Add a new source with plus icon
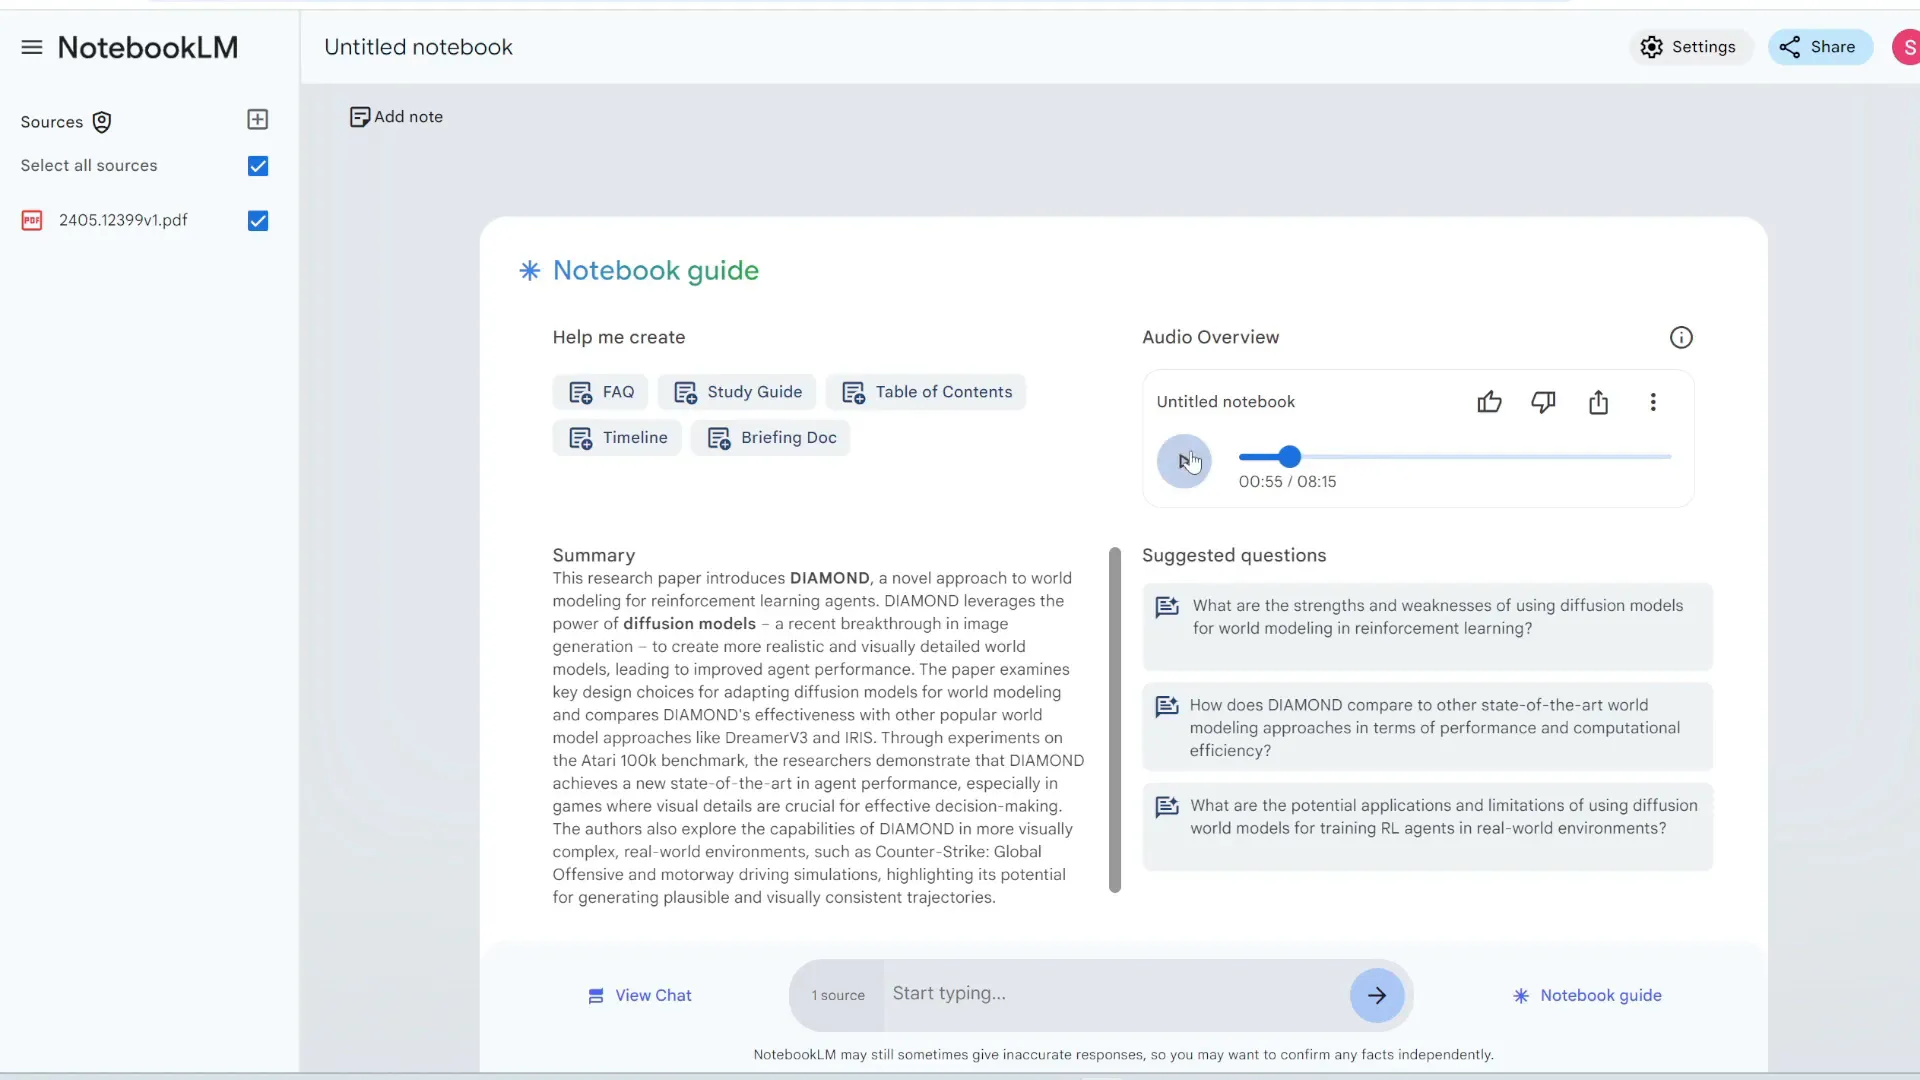 point(257,120)
